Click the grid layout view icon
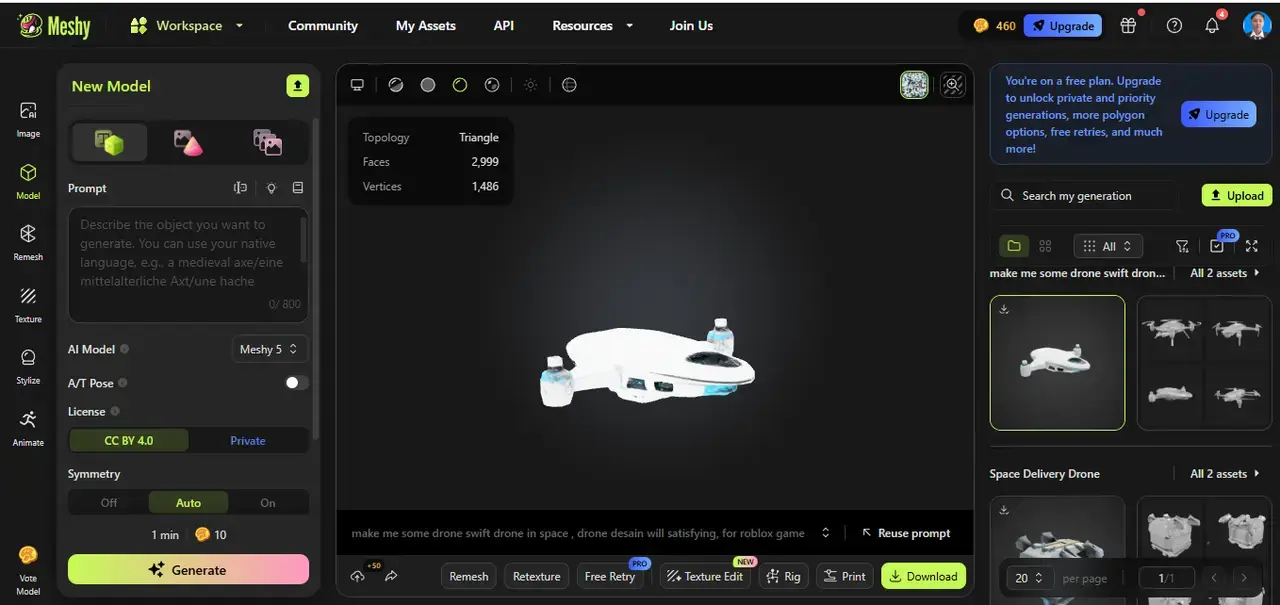 pyautogui.click(x=1044, y=246)
